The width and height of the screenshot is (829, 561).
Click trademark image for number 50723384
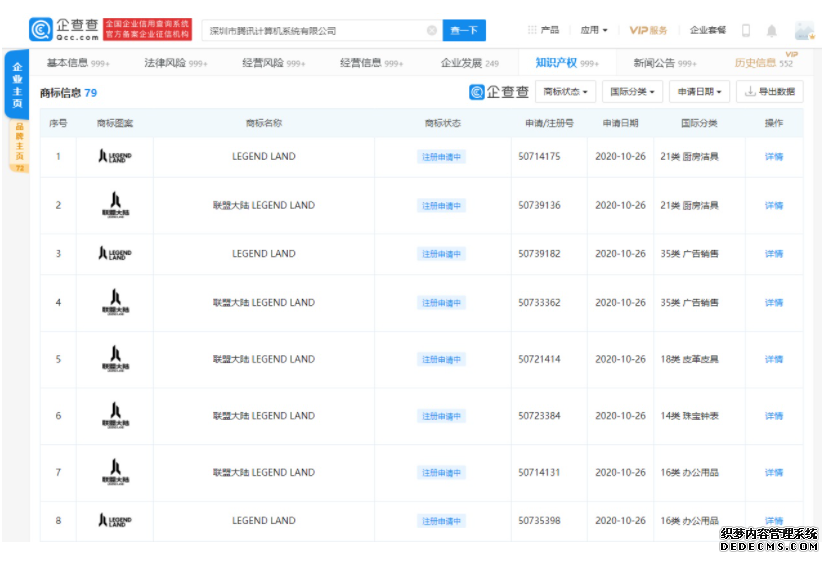(115, 416)
